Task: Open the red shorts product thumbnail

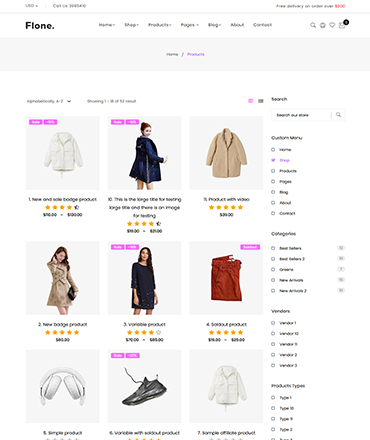Action: click(226, 278)
